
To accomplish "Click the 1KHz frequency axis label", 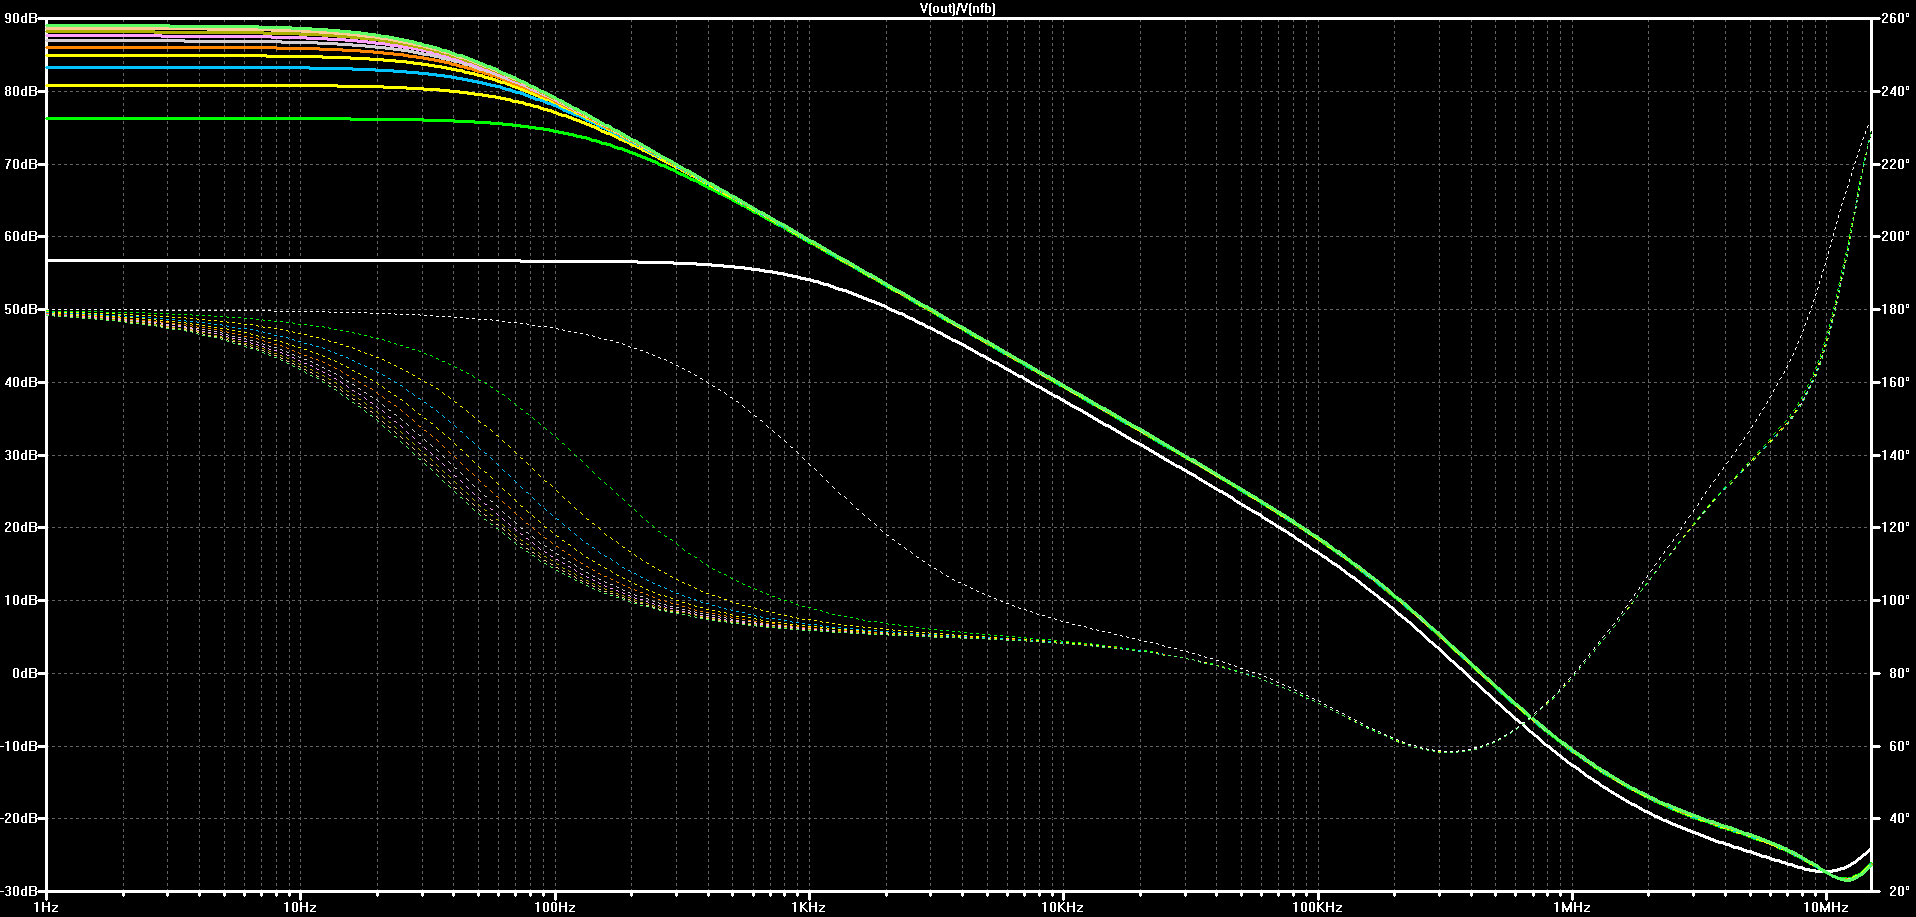I will [x=809, y=908].
